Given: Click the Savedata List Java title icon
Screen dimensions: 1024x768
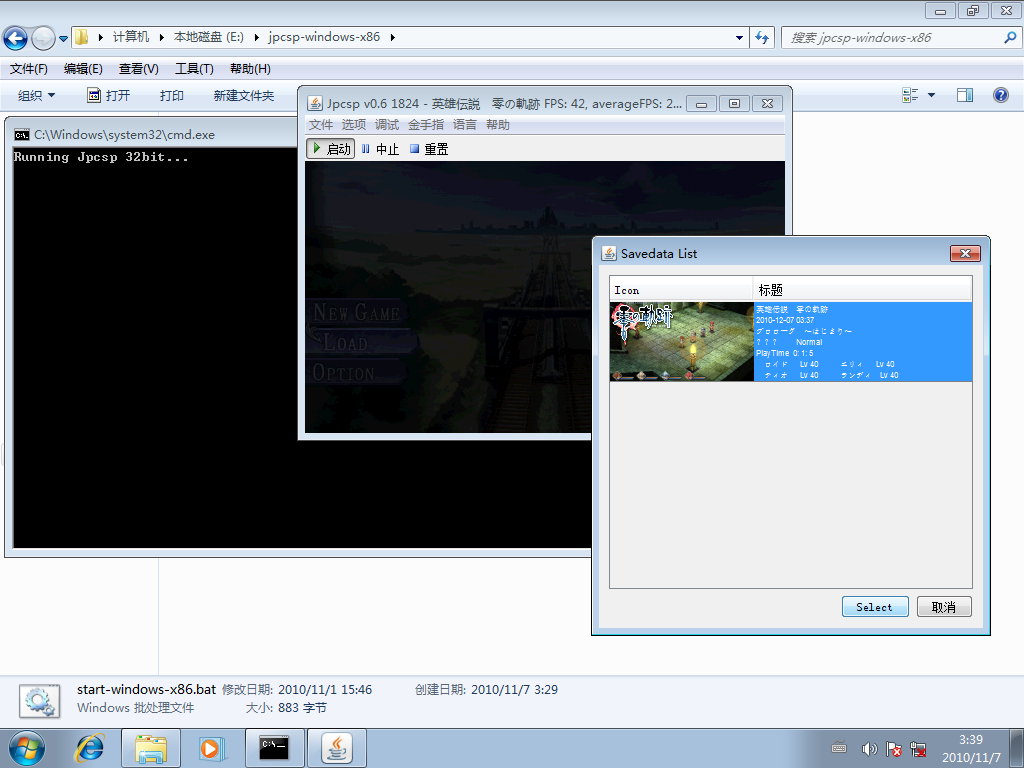Looking at the screenshot, I should (609, 253).
